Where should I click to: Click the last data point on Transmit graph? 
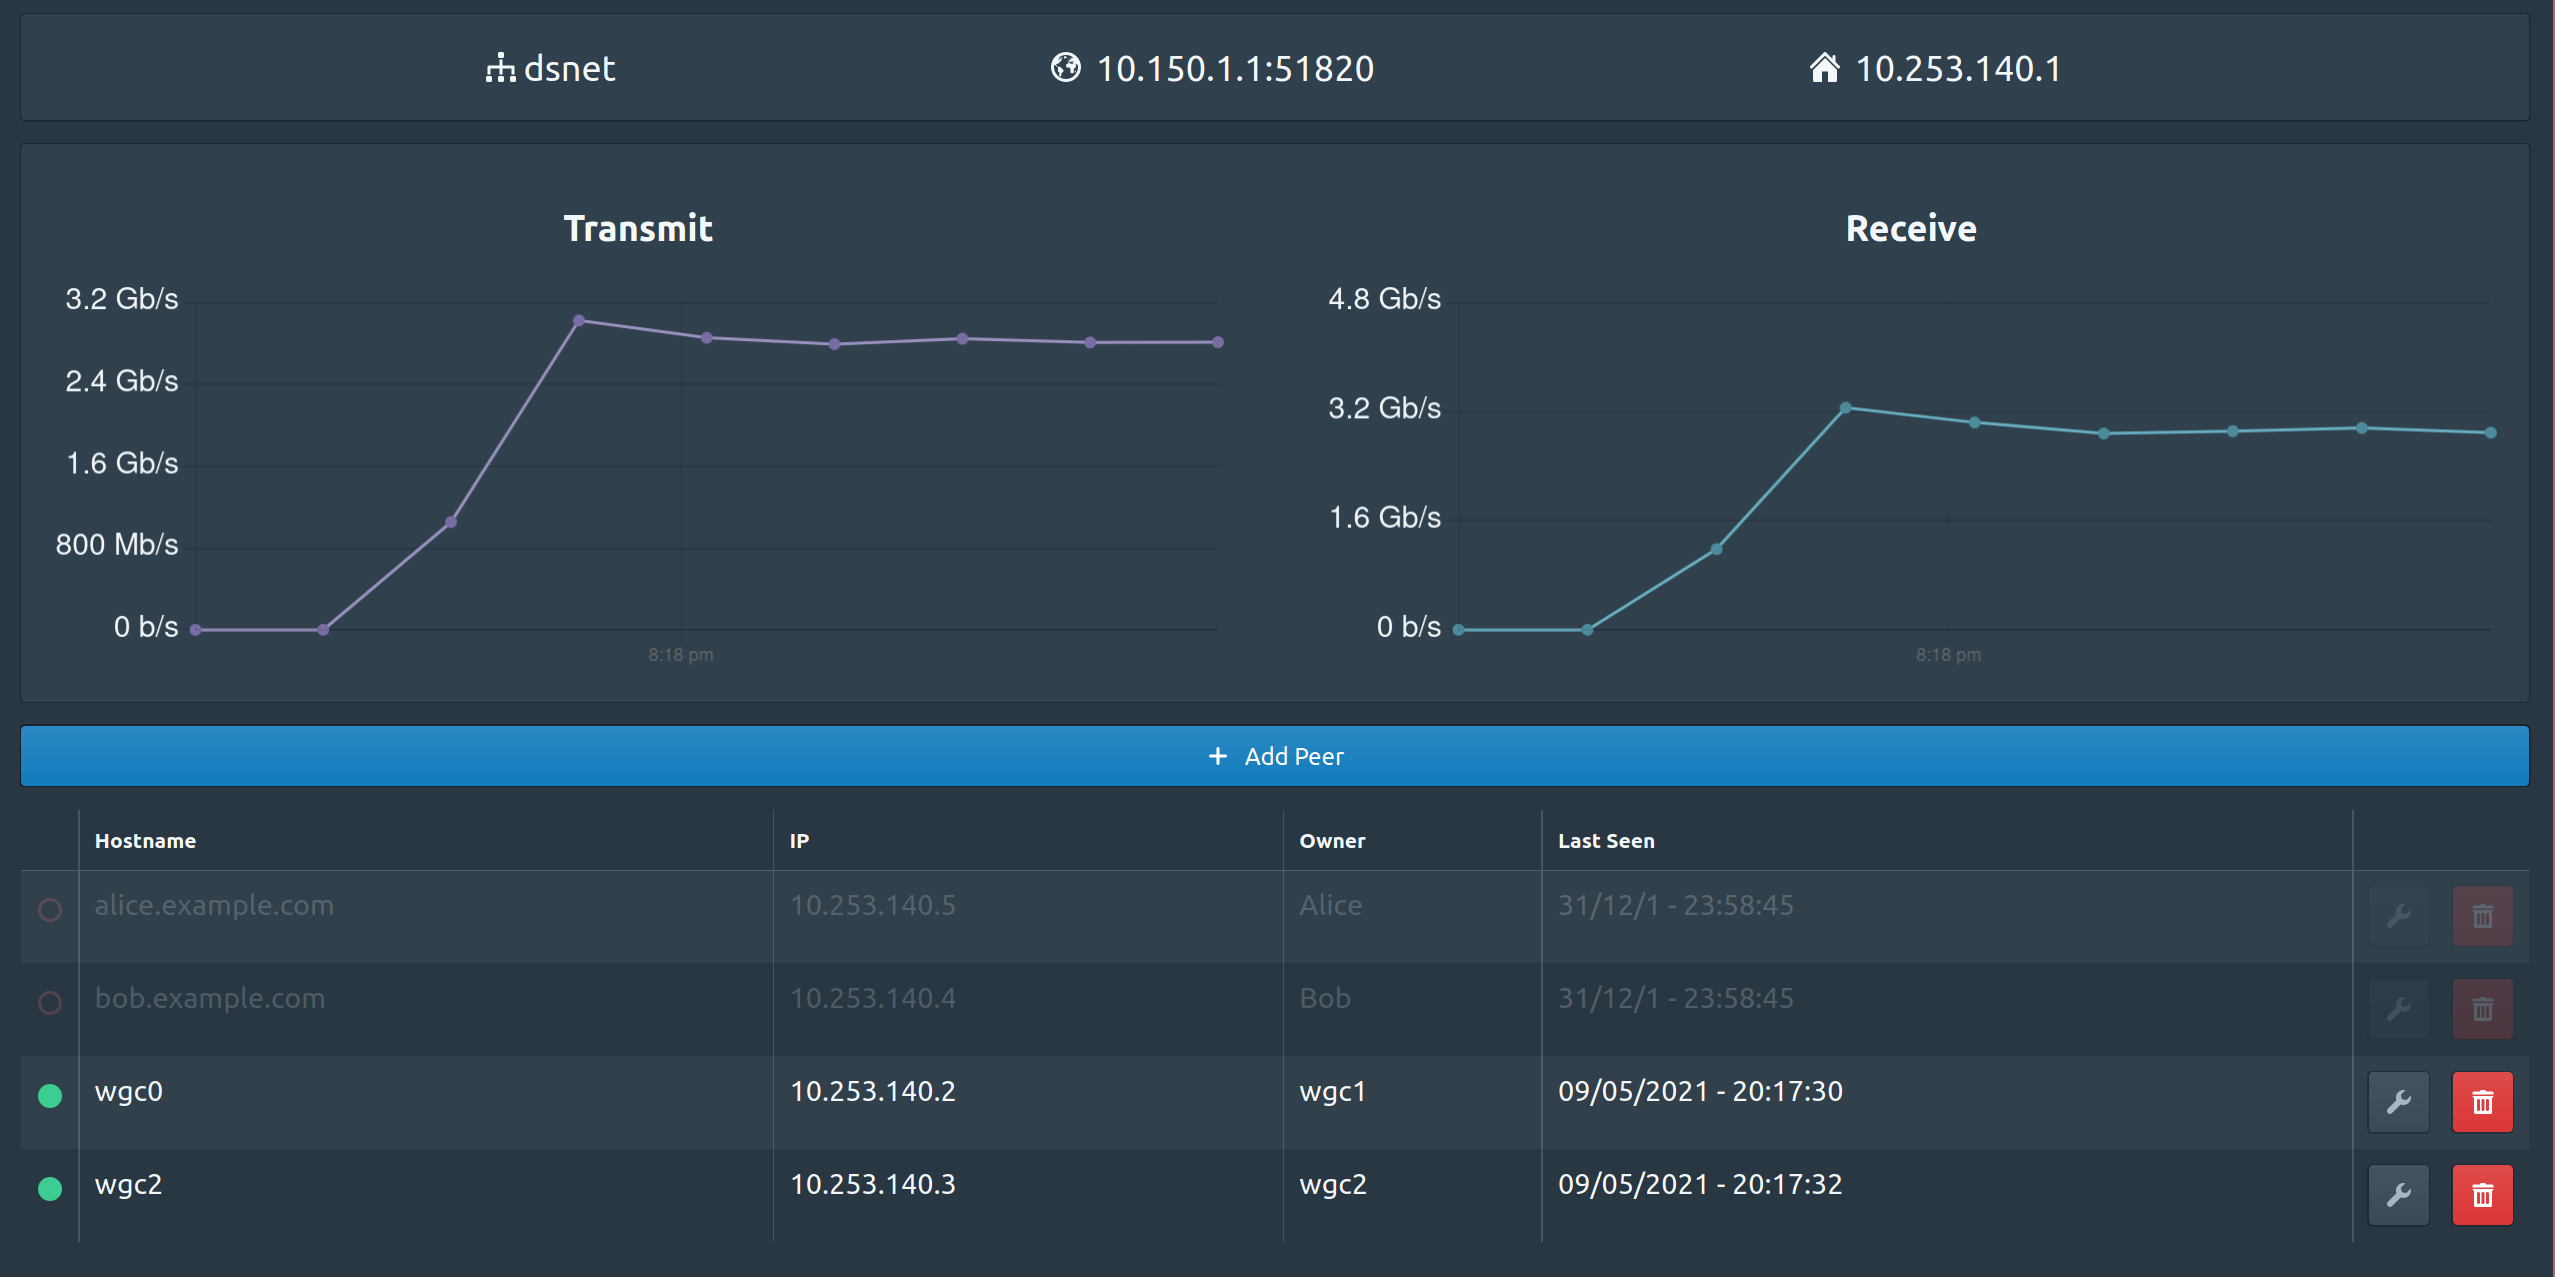[1217, 342]
